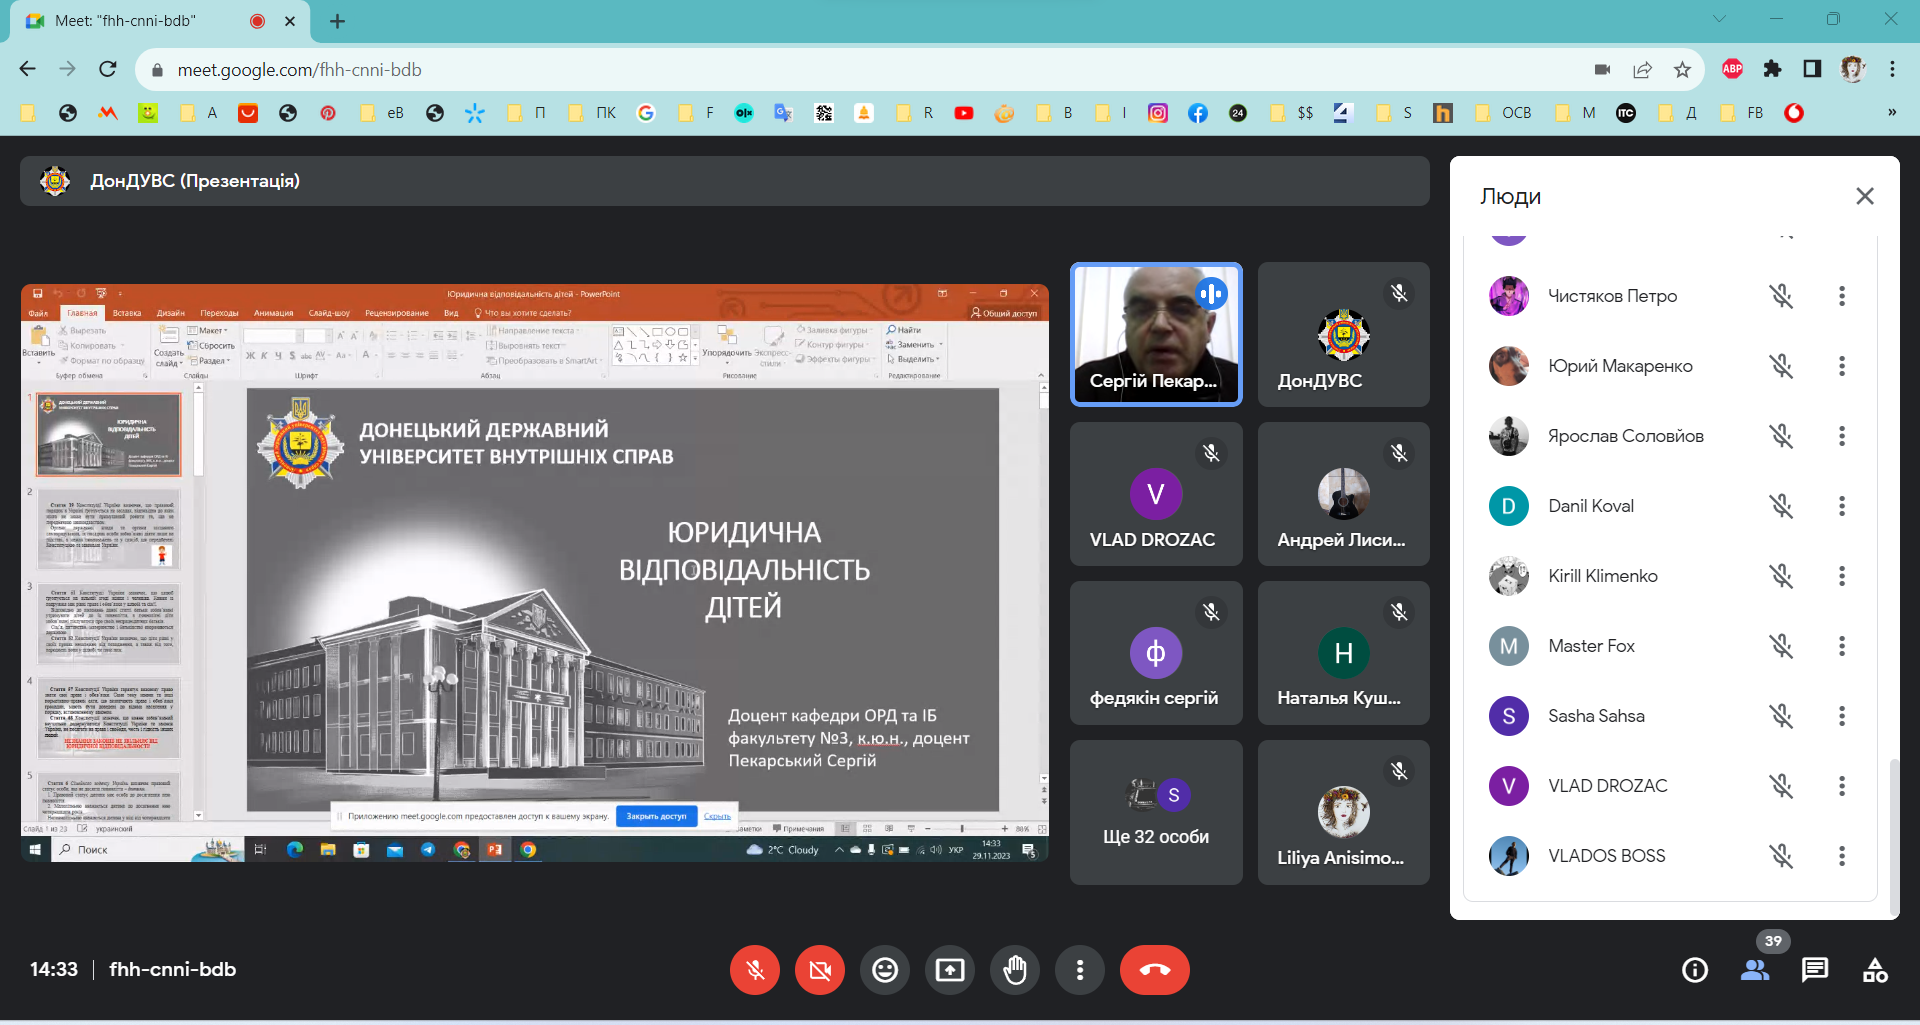The image size is (1920, 1025).
Task: Open Chrome profile avatar
Action: pyautogui.click(x=1852, y=69)
